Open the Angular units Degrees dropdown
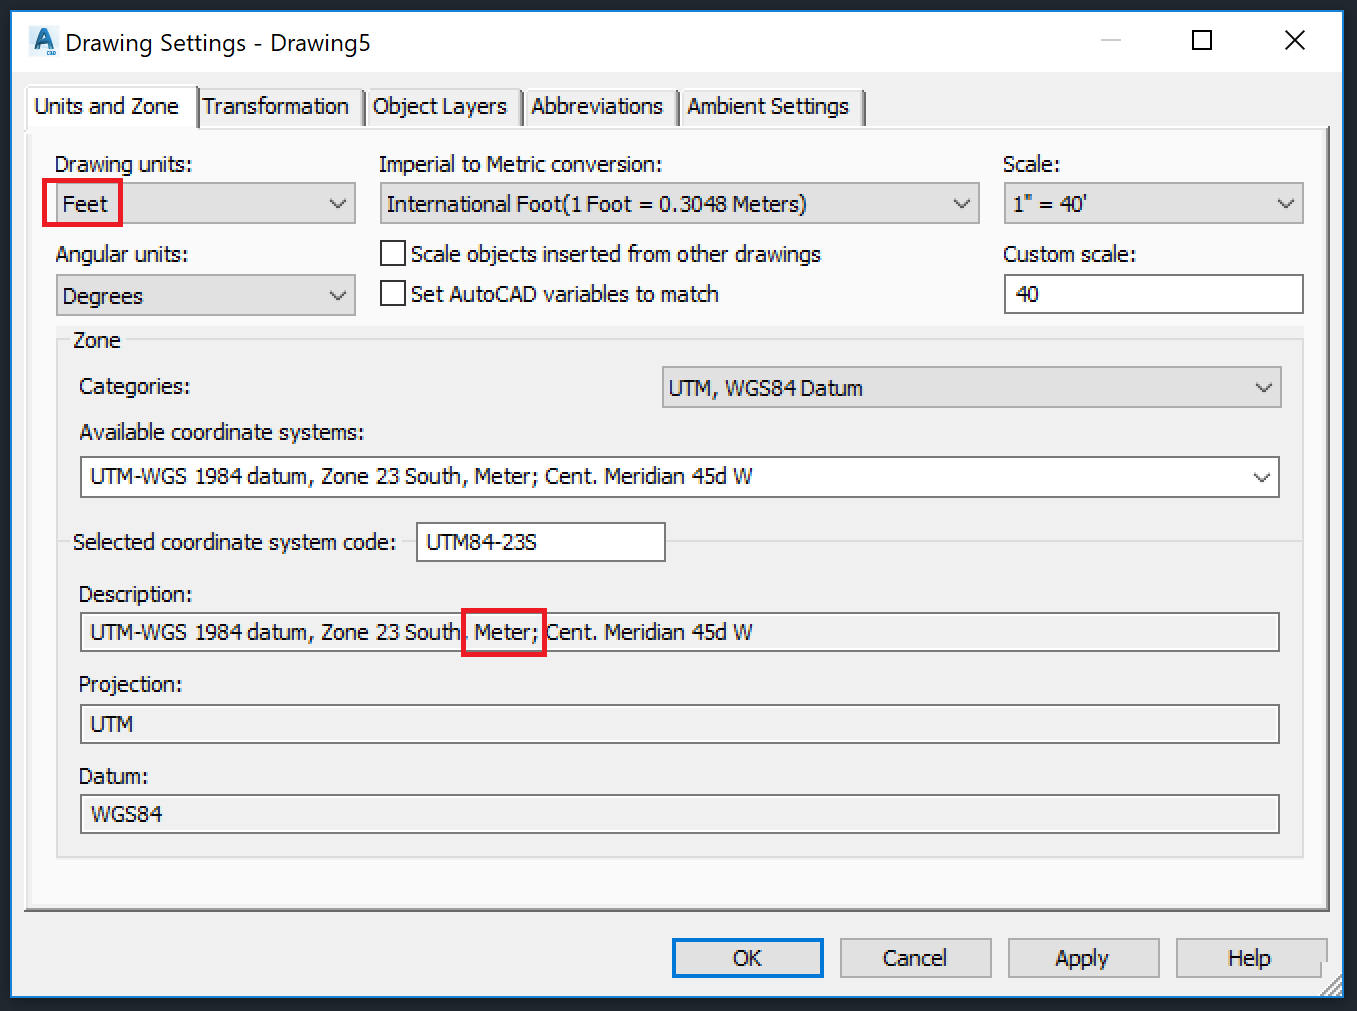 pyautogui.click(x=205, y=296)
